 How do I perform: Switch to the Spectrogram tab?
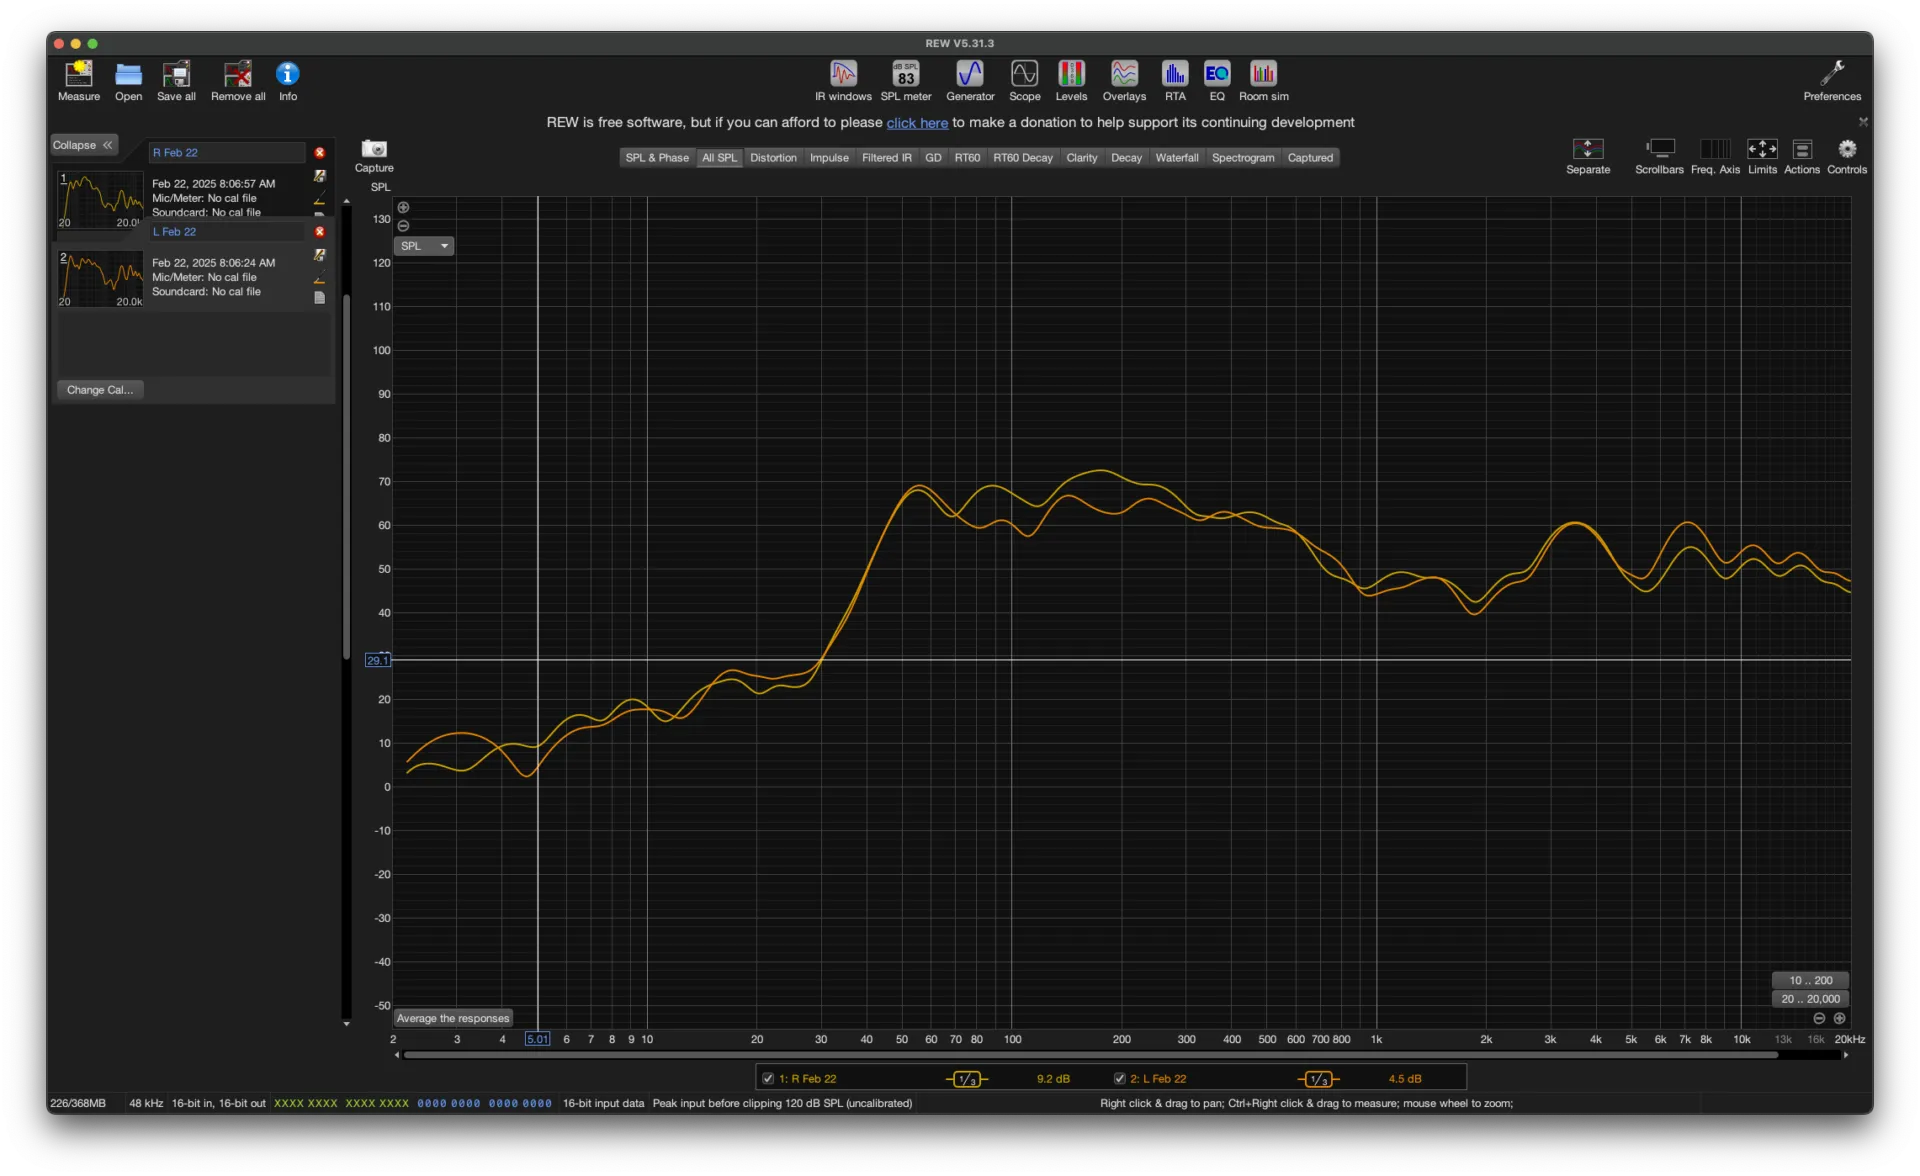(1242, 158)
